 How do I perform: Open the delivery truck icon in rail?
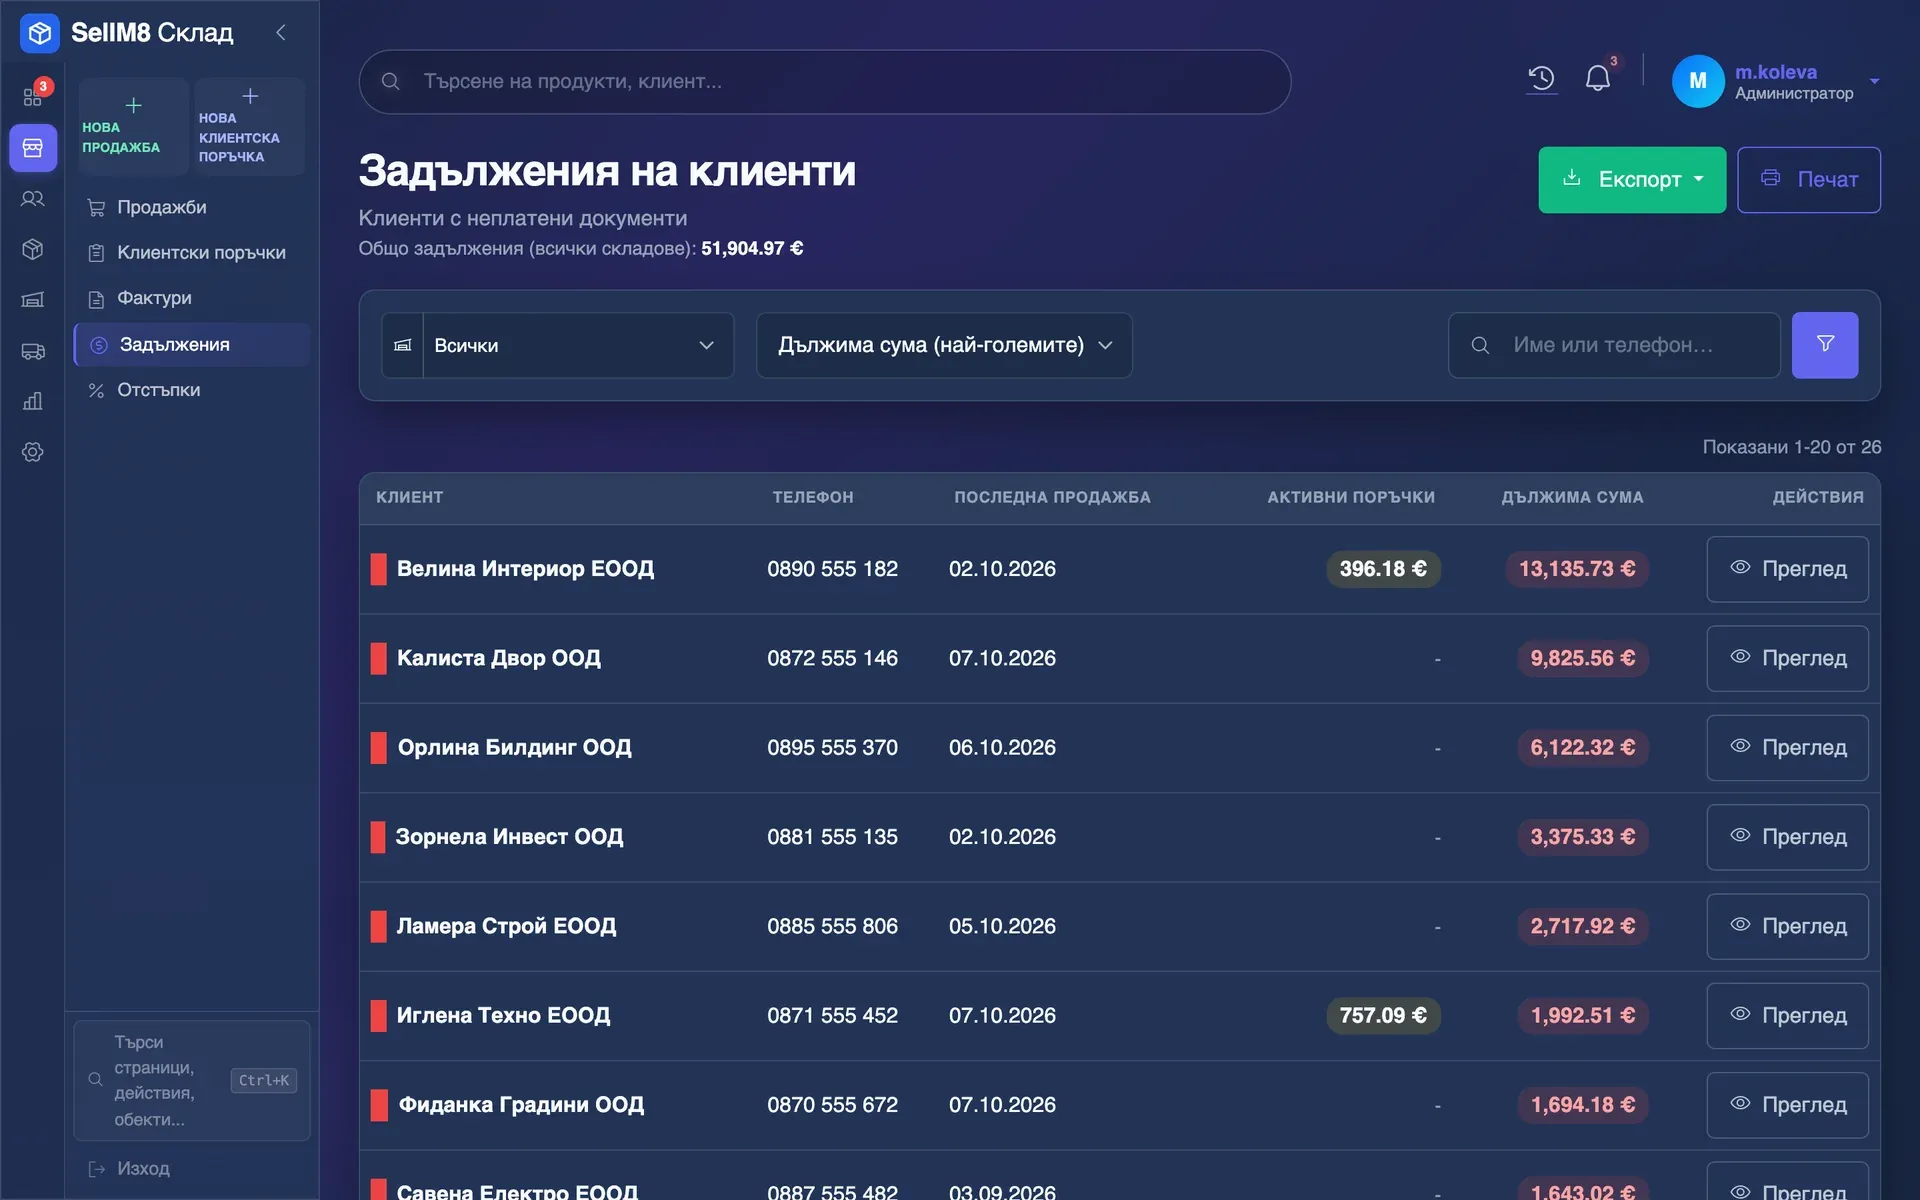coord(33,351)
